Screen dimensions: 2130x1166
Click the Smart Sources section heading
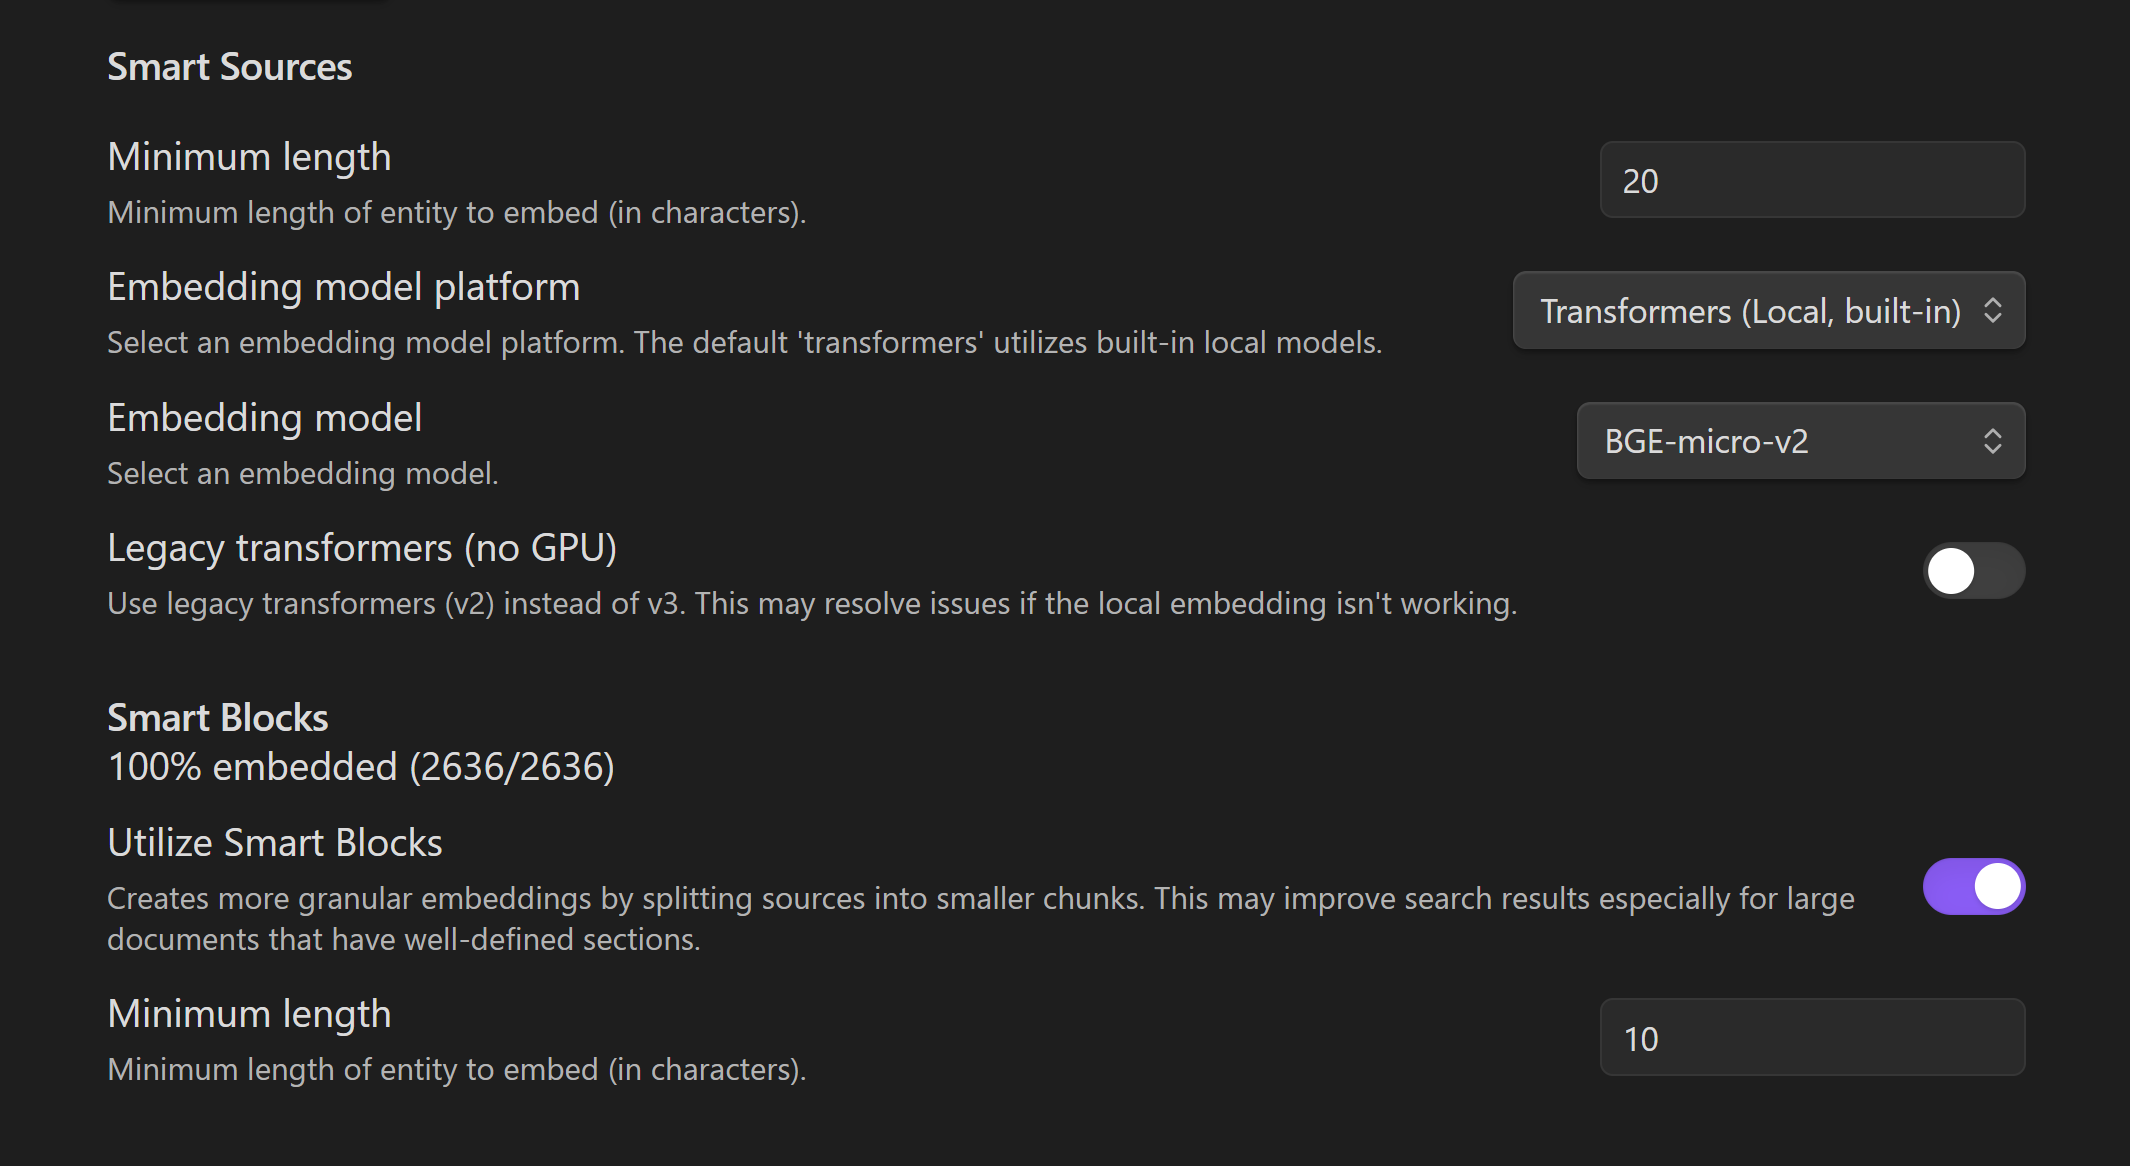pos(230,67)
